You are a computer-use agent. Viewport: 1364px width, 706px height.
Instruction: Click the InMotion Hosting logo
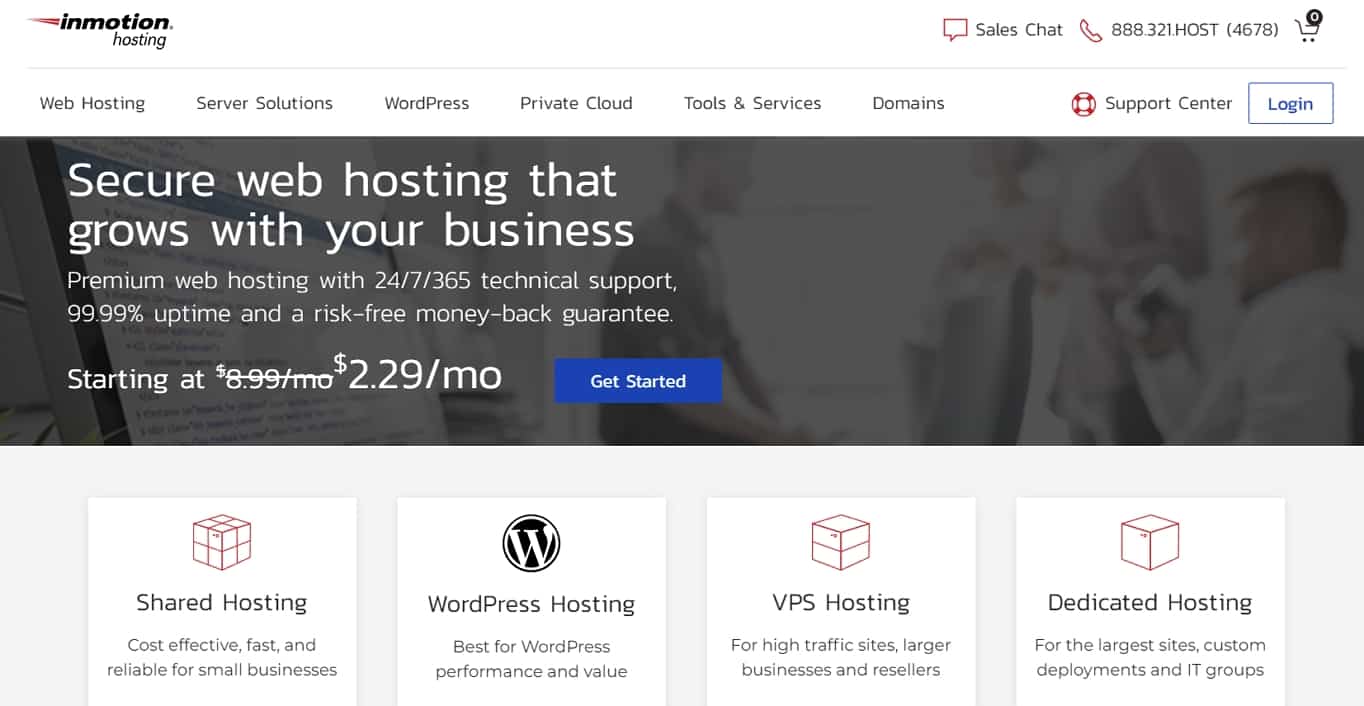coord(100,30)
